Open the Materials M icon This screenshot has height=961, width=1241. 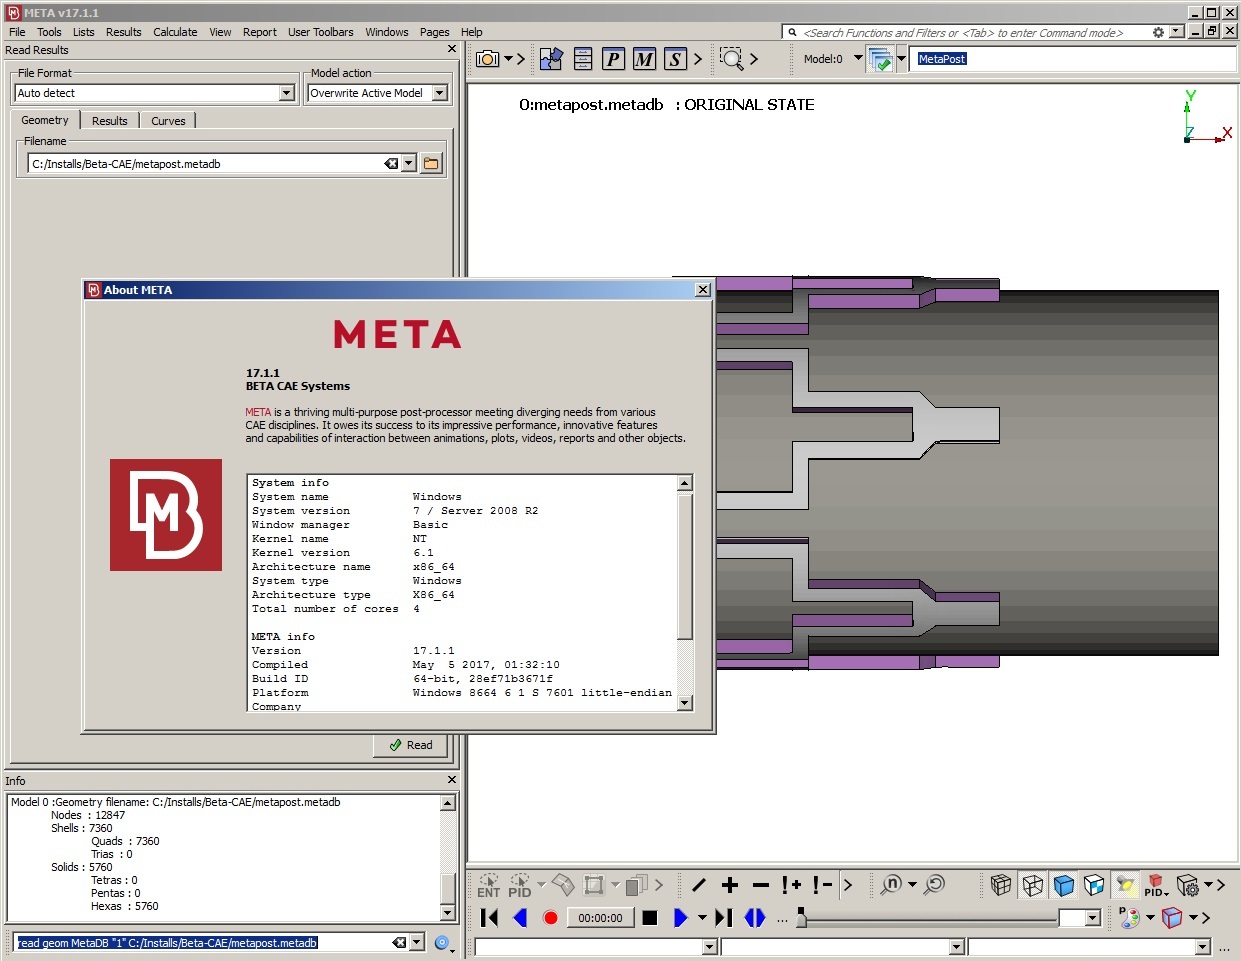pos(645,59)
